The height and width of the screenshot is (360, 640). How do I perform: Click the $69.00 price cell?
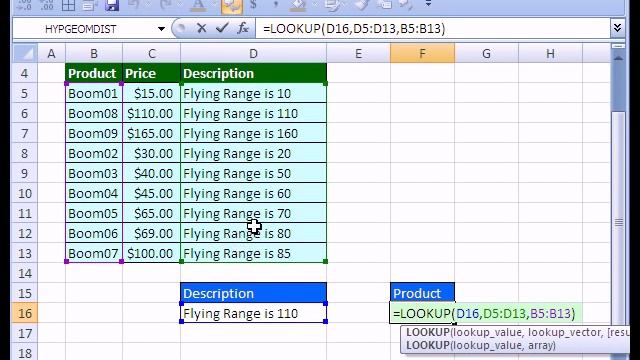tap(151, 233)
